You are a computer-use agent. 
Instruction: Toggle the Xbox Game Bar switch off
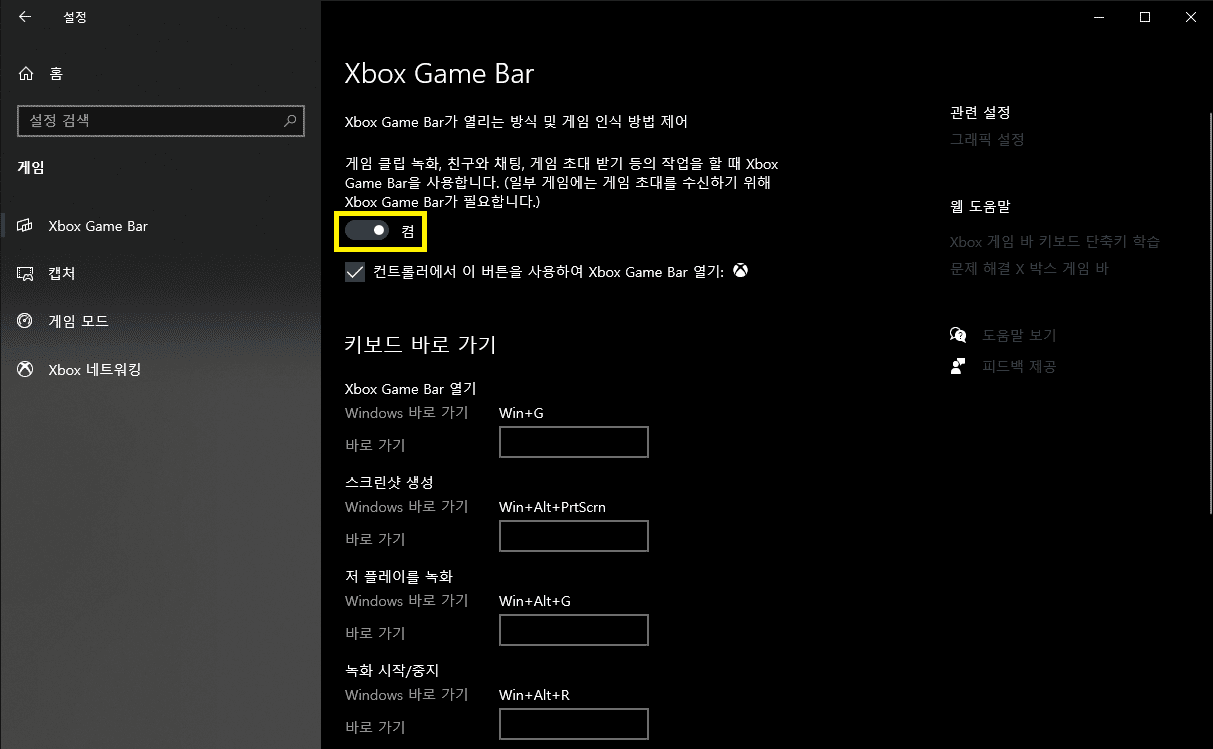pos(367,231)
